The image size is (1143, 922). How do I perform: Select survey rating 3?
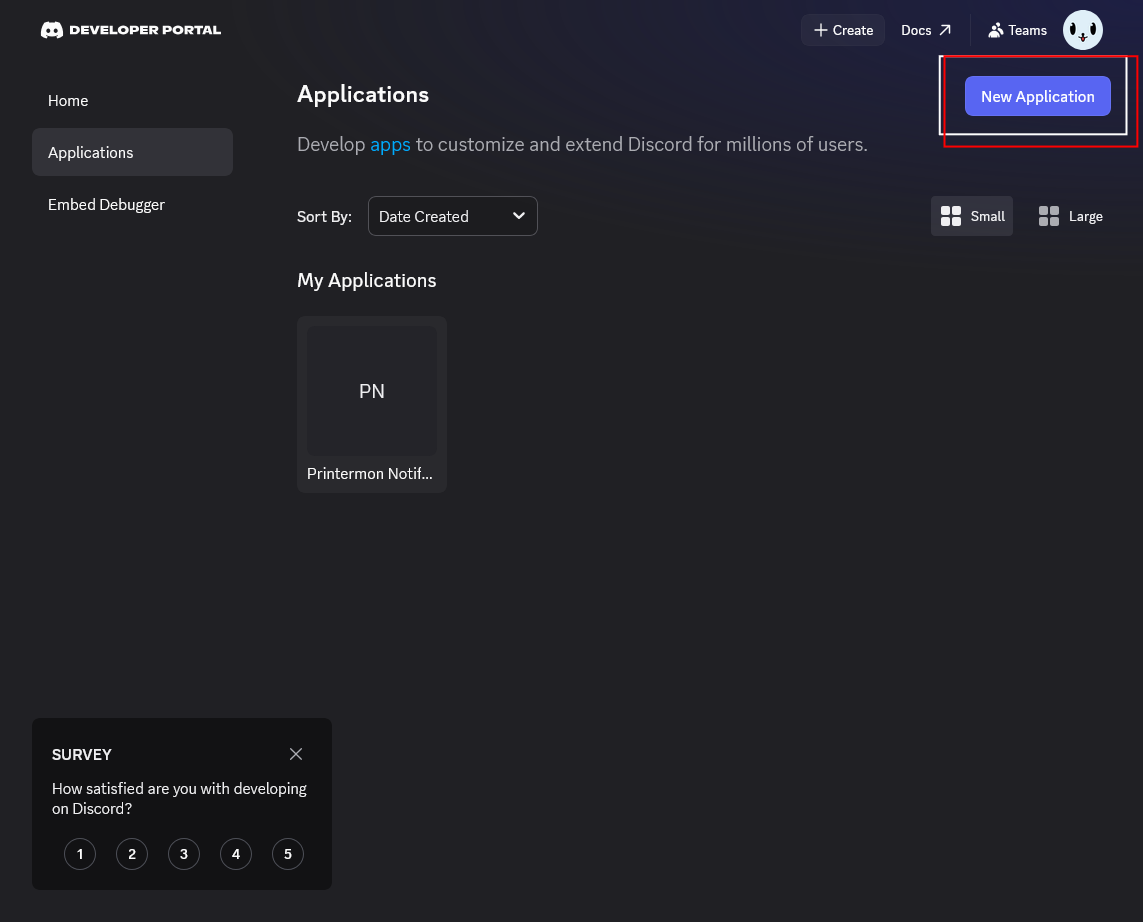184,854
